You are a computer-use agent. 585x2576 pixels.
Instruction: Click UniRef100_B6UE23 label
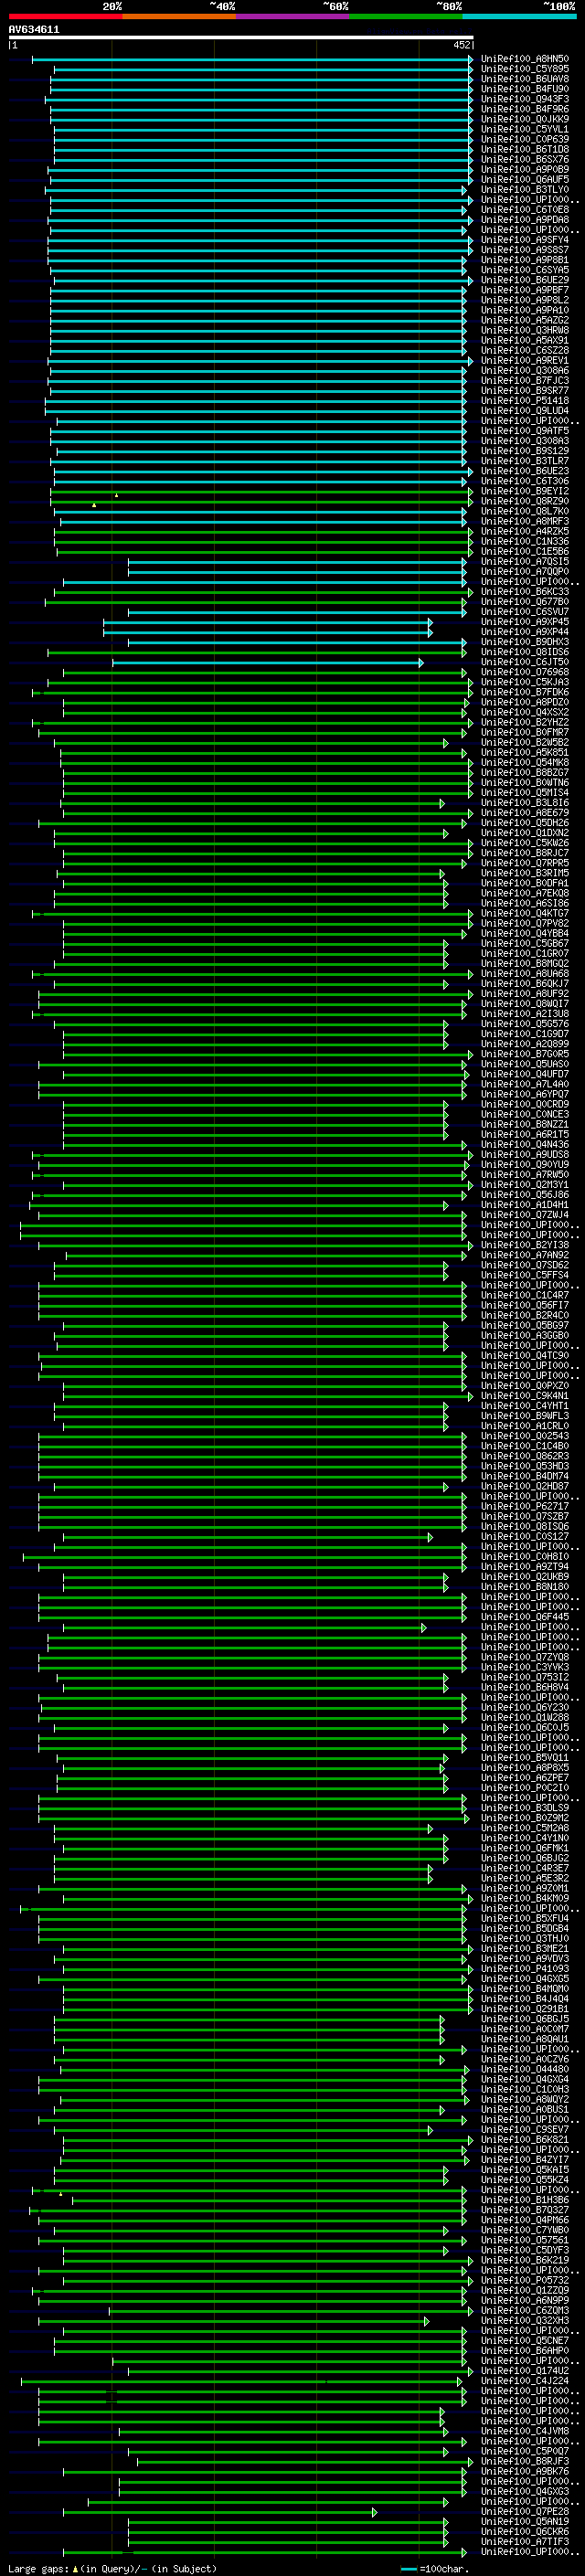(525, 471)
